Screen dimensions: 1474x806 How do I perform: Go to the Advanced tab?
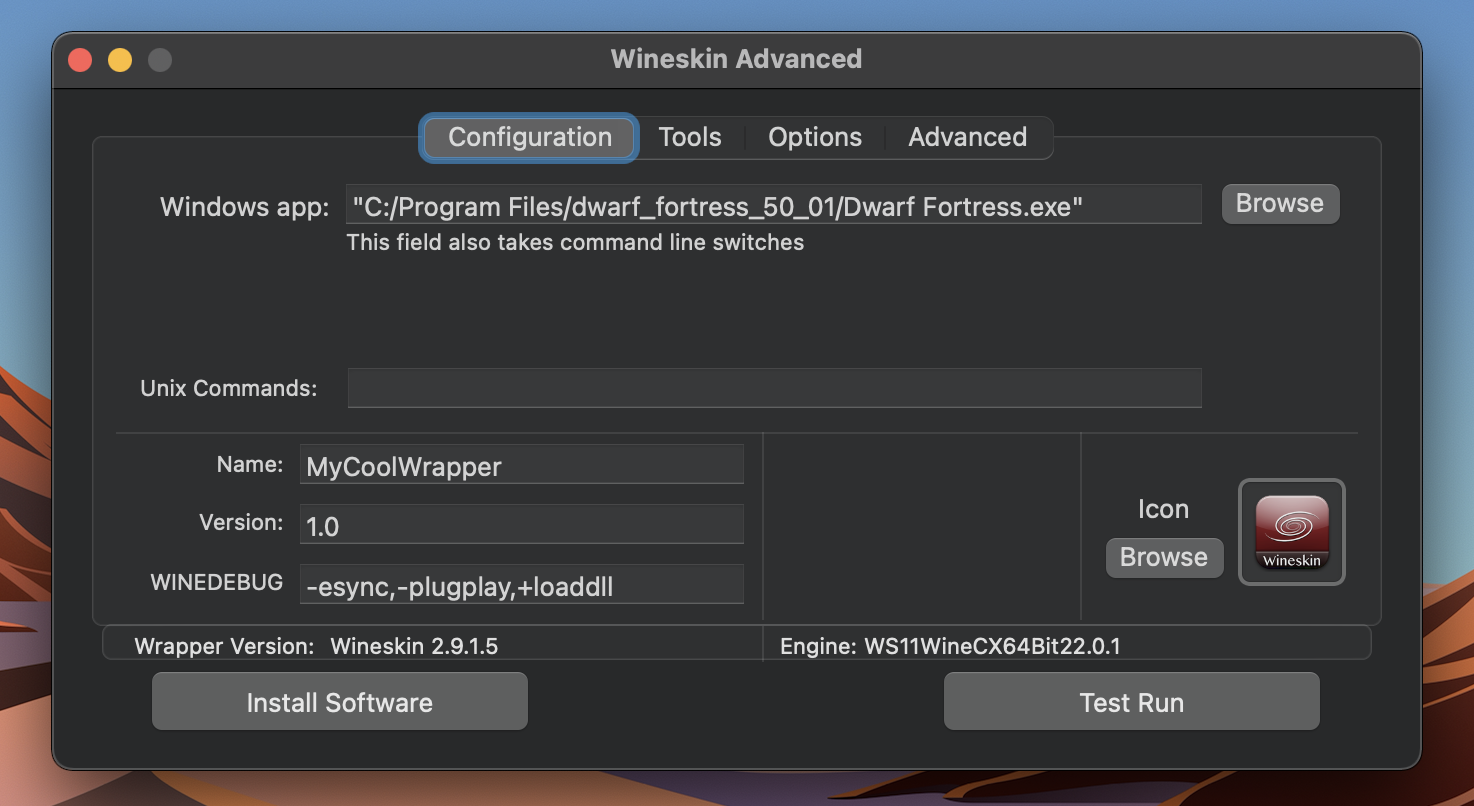pyautogui.click(x=968, y=137)
